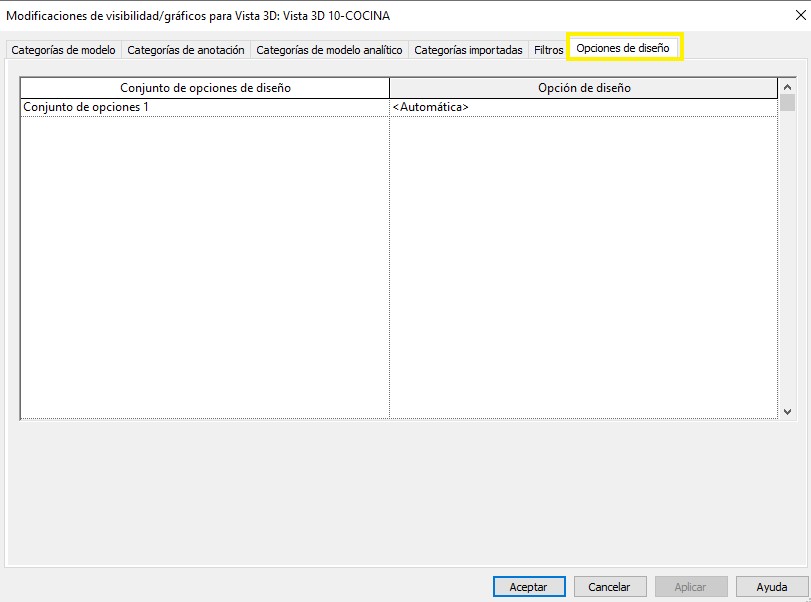The height and width of the screenshot is (602, 811).
Task: Click the dialog title bar text
Action: coord(198,16)
